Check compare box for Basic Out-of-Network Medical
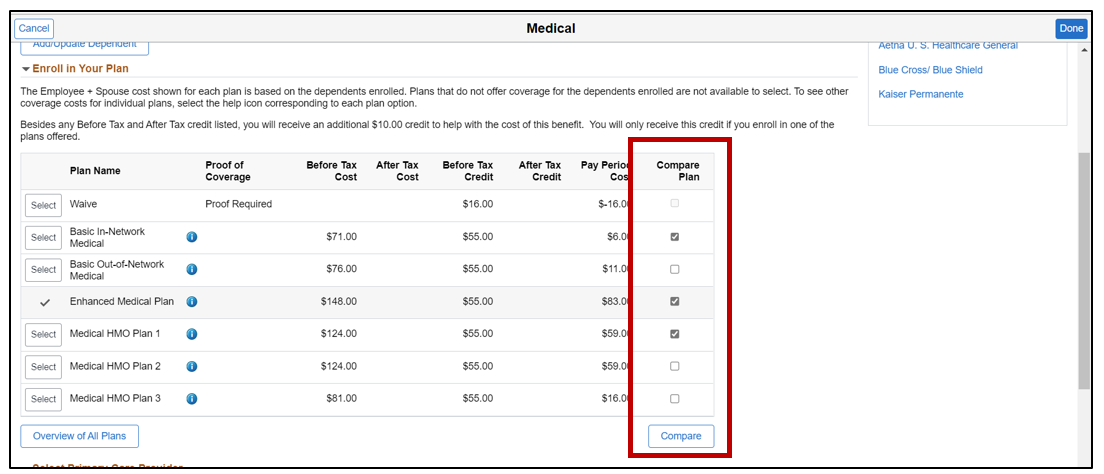The width and height of the screenshot is (1104, 474). click(674, 269)
